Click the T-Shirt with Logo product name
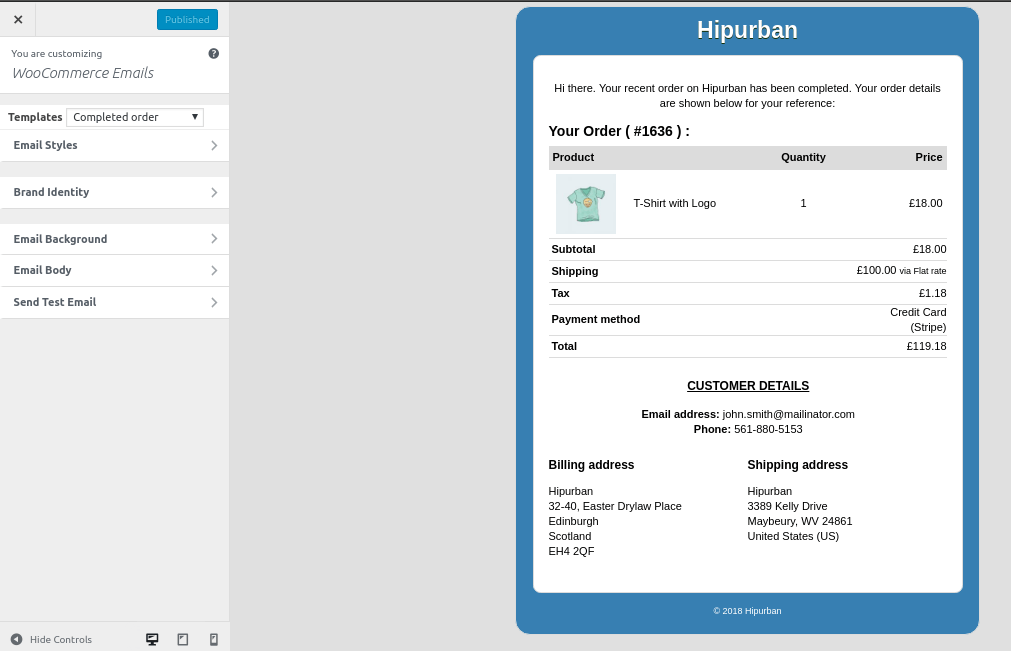Image resolution: width=1011 pixels, height=651 pixels. pyautogui.click(x=674, y=204)
